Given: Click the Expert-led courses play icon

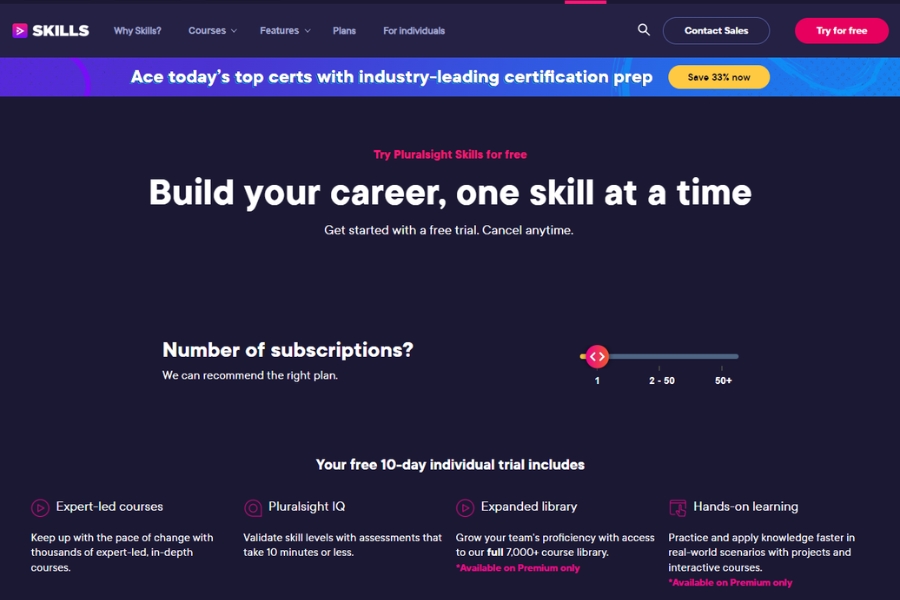Looking at the screenshot, I should [40, 508].
